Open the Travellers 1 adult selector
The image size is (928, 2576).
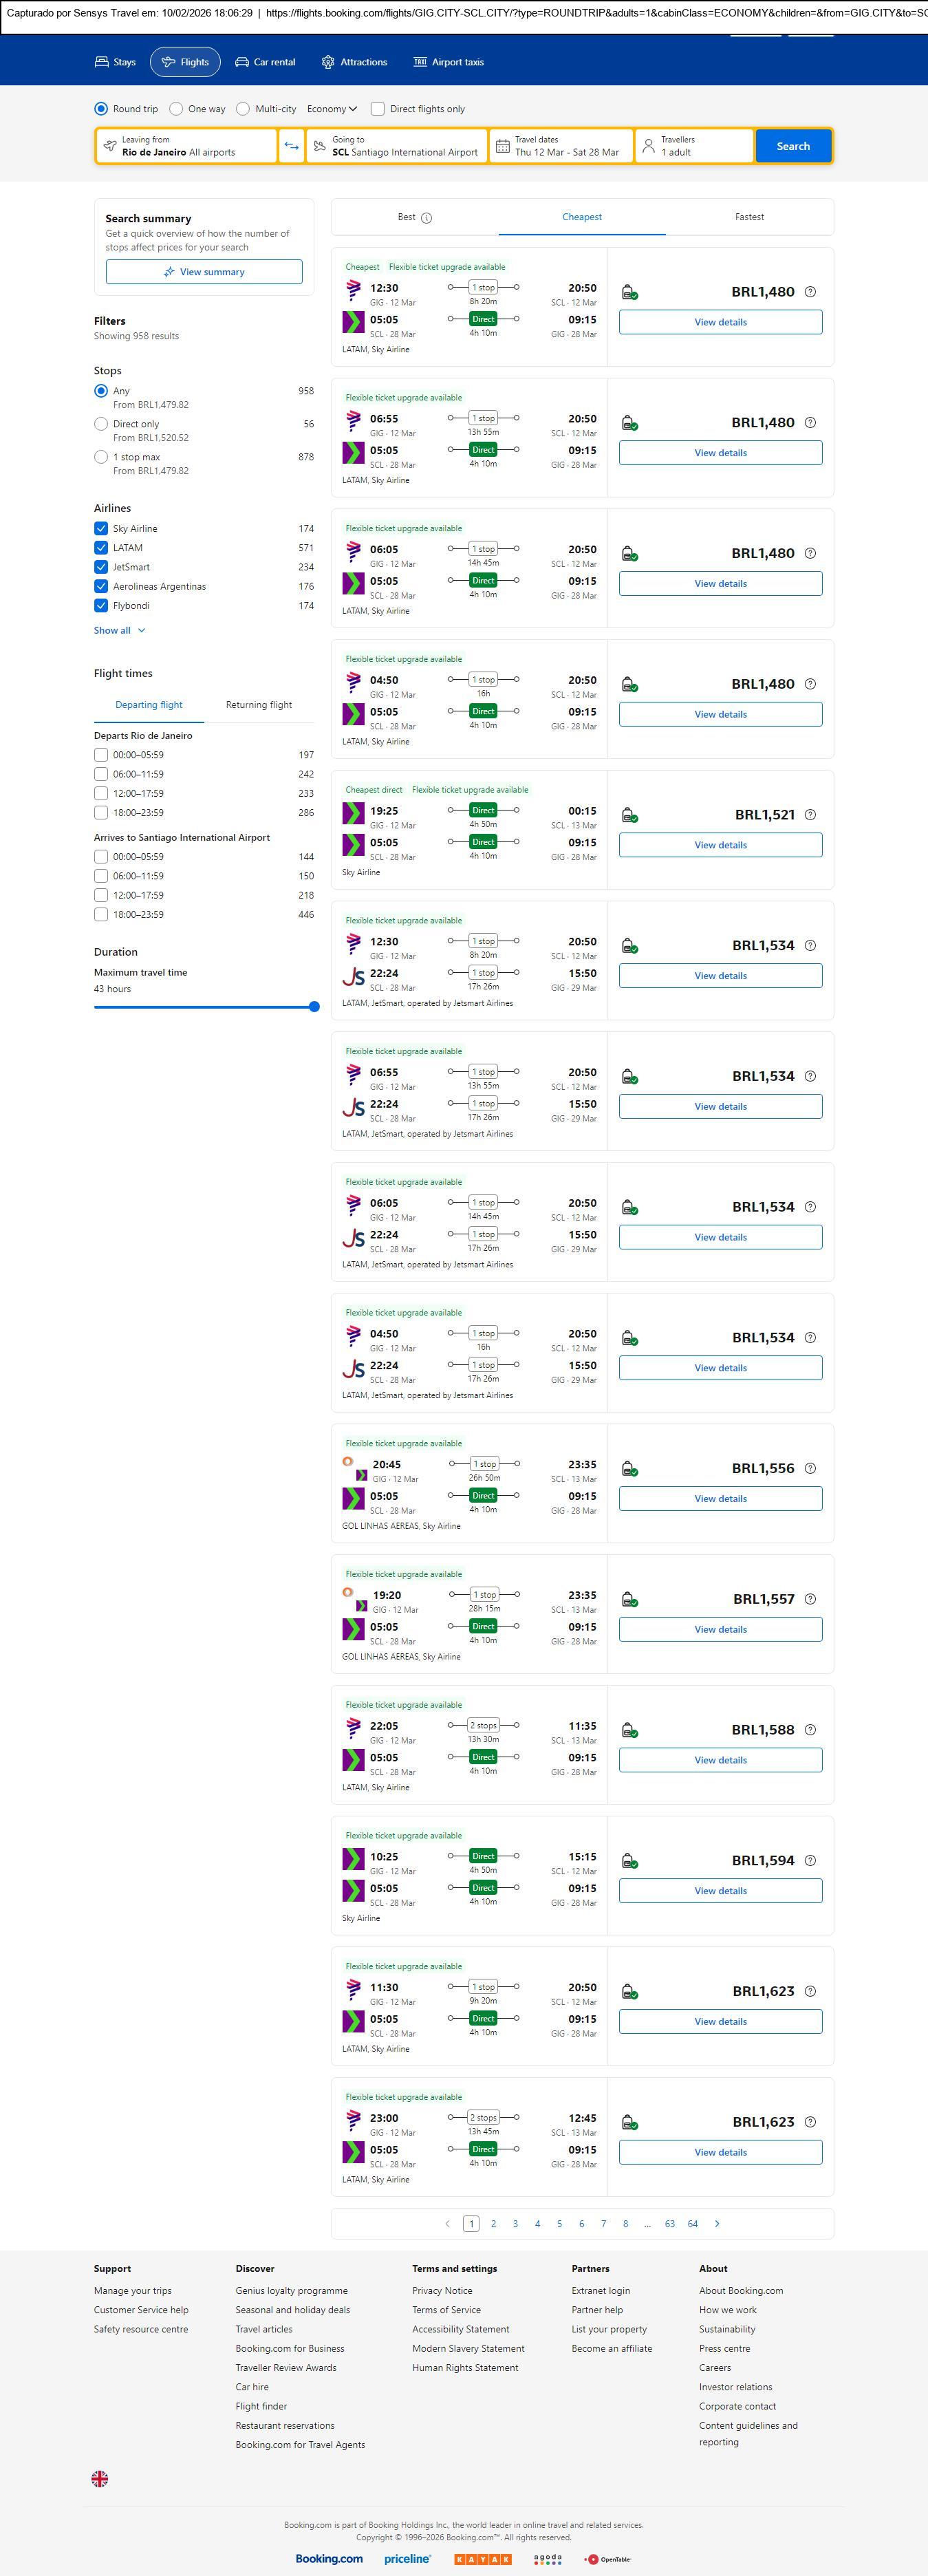695,146
